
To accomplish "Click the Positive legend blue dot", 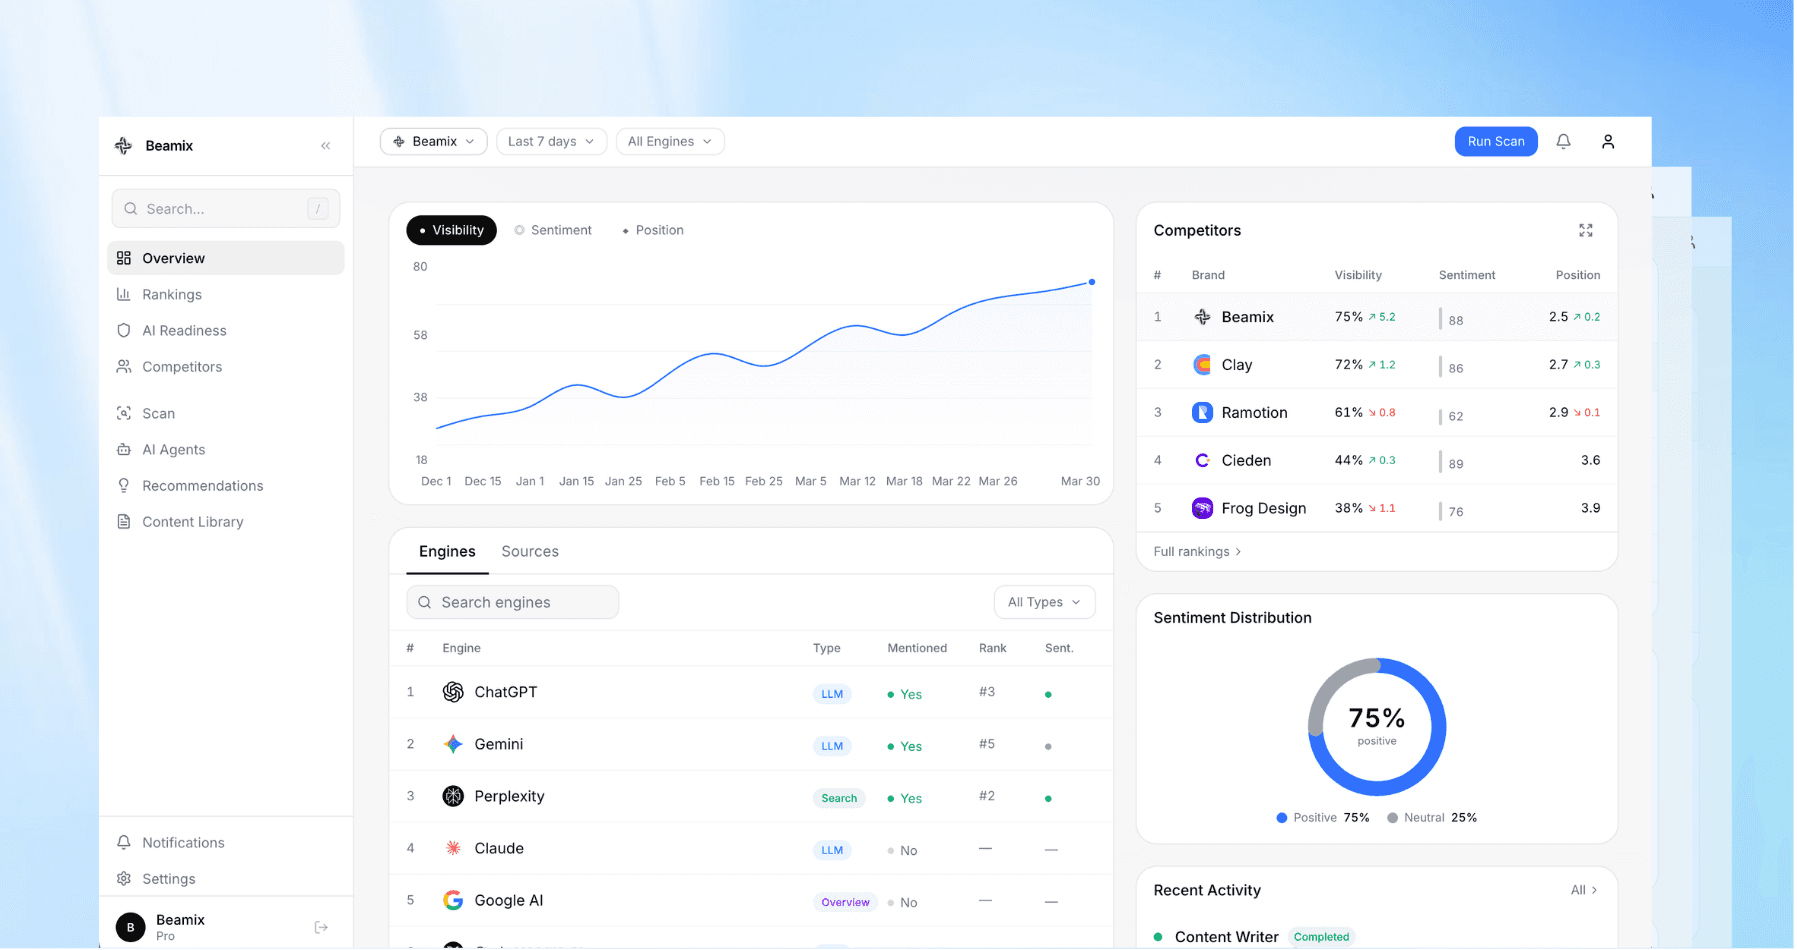I will (1283, 819).
